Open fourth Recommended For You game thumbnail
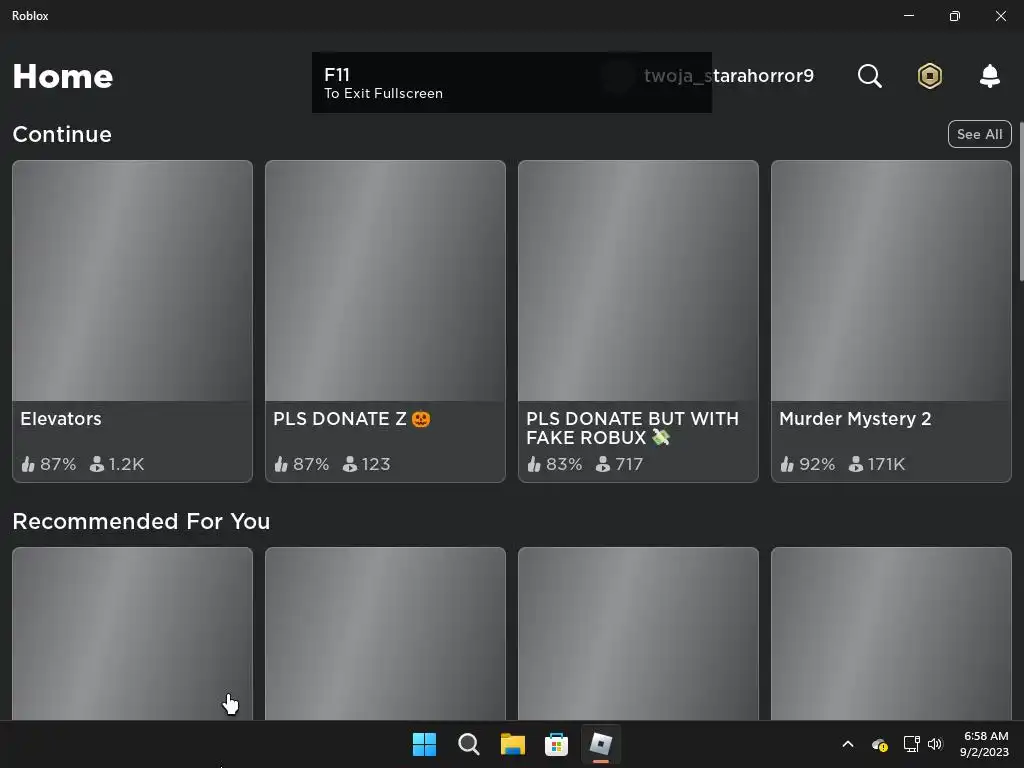 891,633
